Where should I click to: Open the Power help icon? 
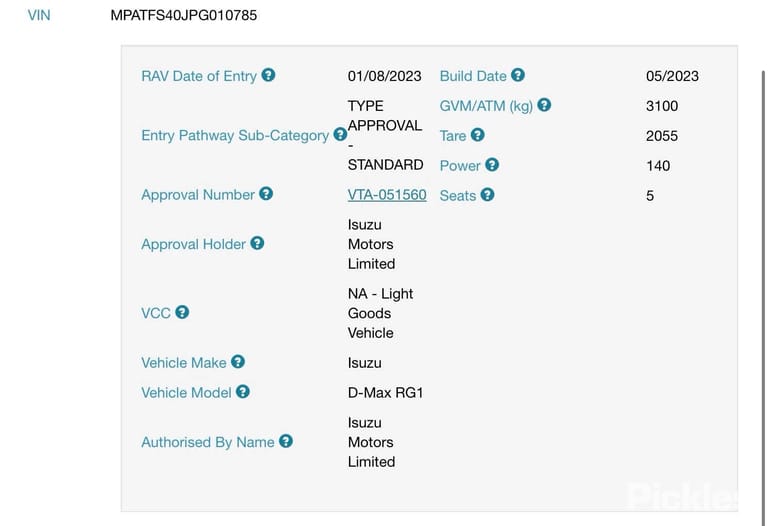[x=492, y=165]
